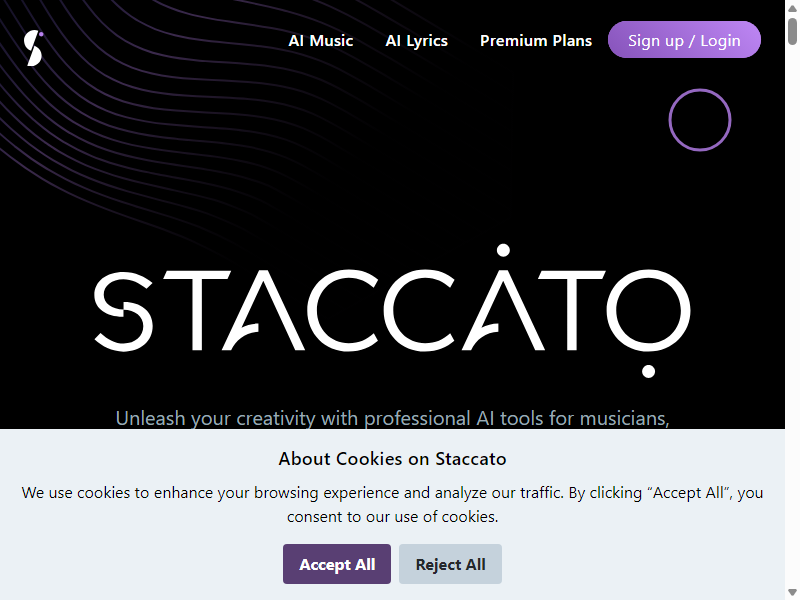Open Sign up / Login
800x600 pixels.
684,40
